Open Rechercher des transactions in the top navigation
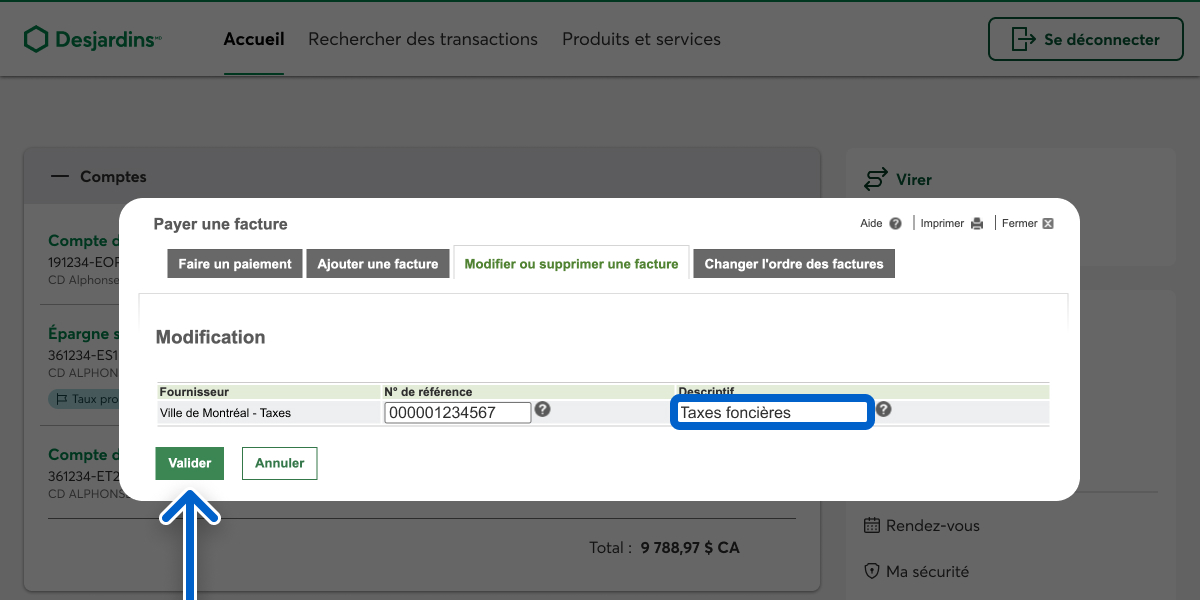 423,40
